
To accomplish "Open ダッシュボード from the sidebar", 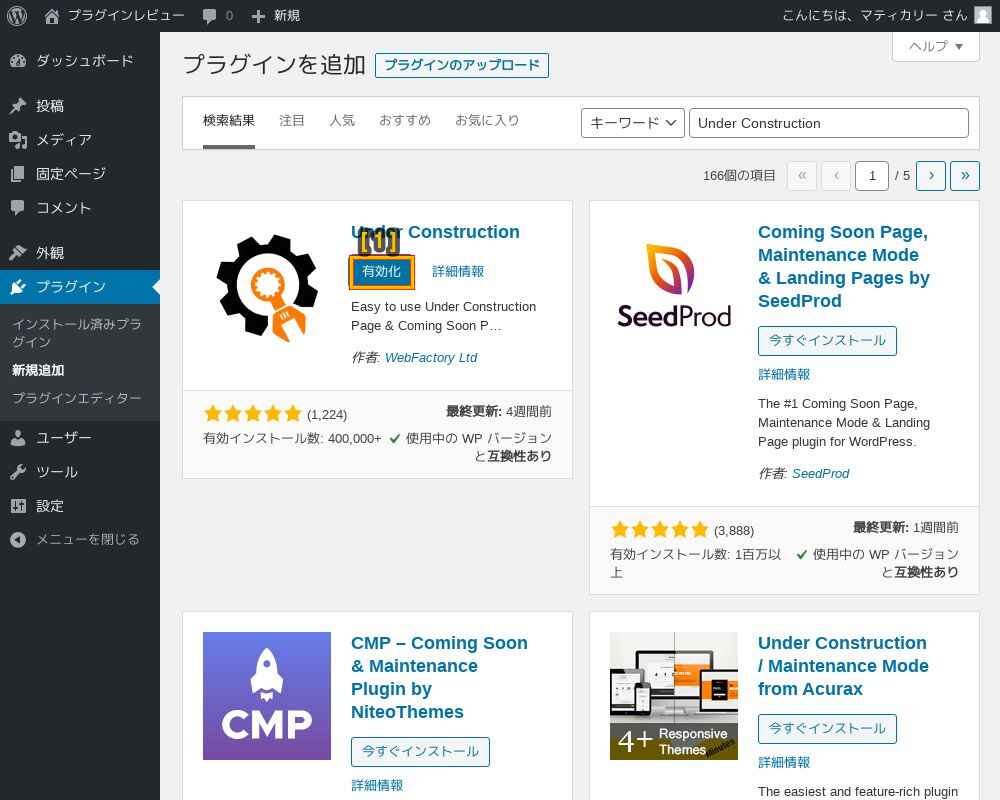I will pyautogui.click(x=80, y=61).
